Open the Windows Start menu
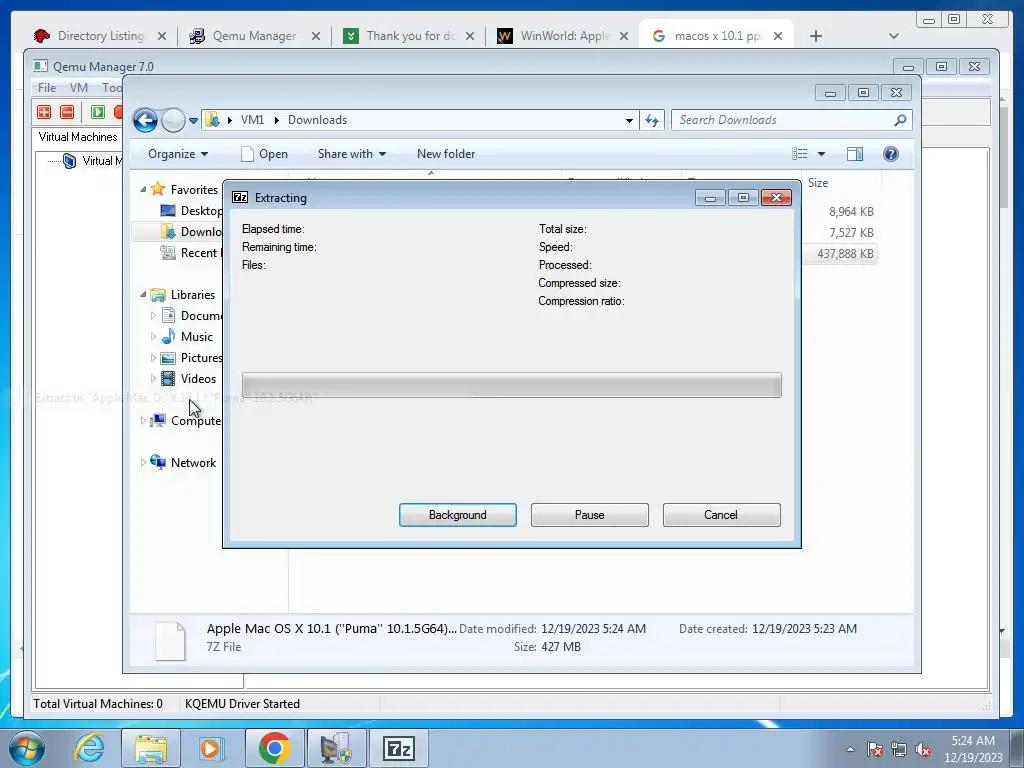Image resolution: width=1024 pixels, height=768 pixels. tap(26, 748)
